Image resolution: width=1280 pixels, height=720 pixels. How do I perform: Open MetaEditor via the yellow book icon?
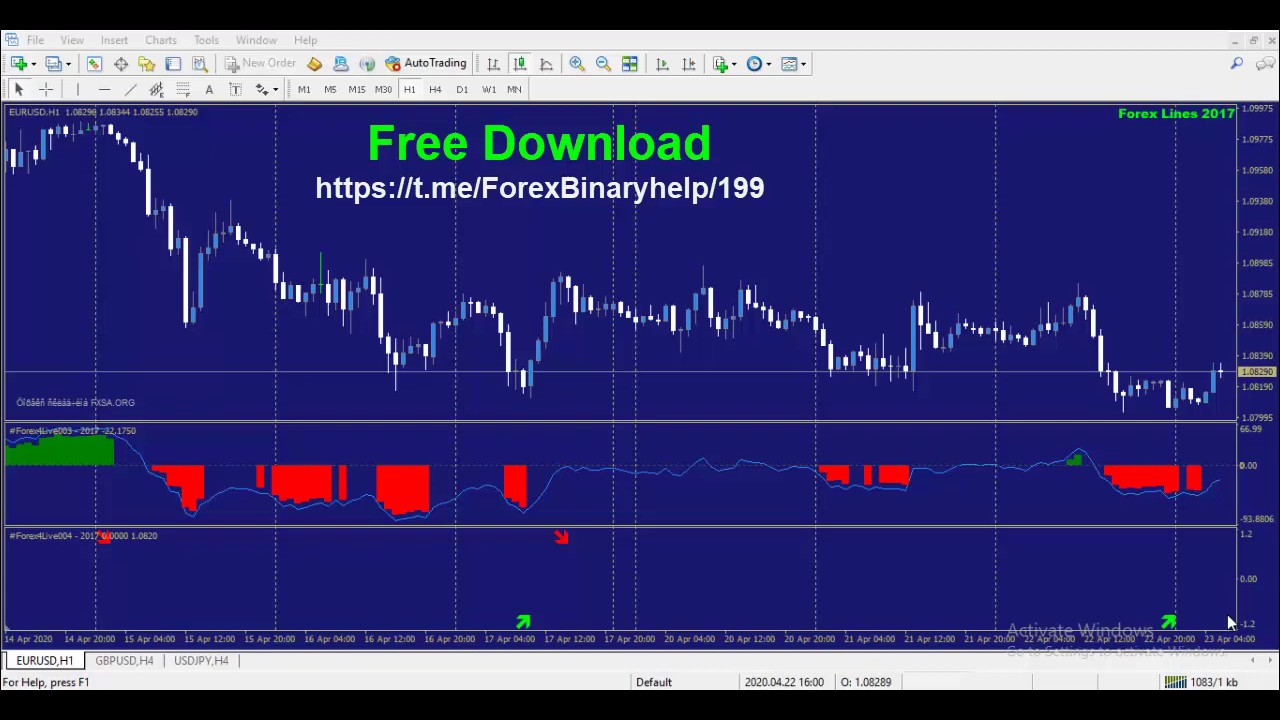pos(314,64)
